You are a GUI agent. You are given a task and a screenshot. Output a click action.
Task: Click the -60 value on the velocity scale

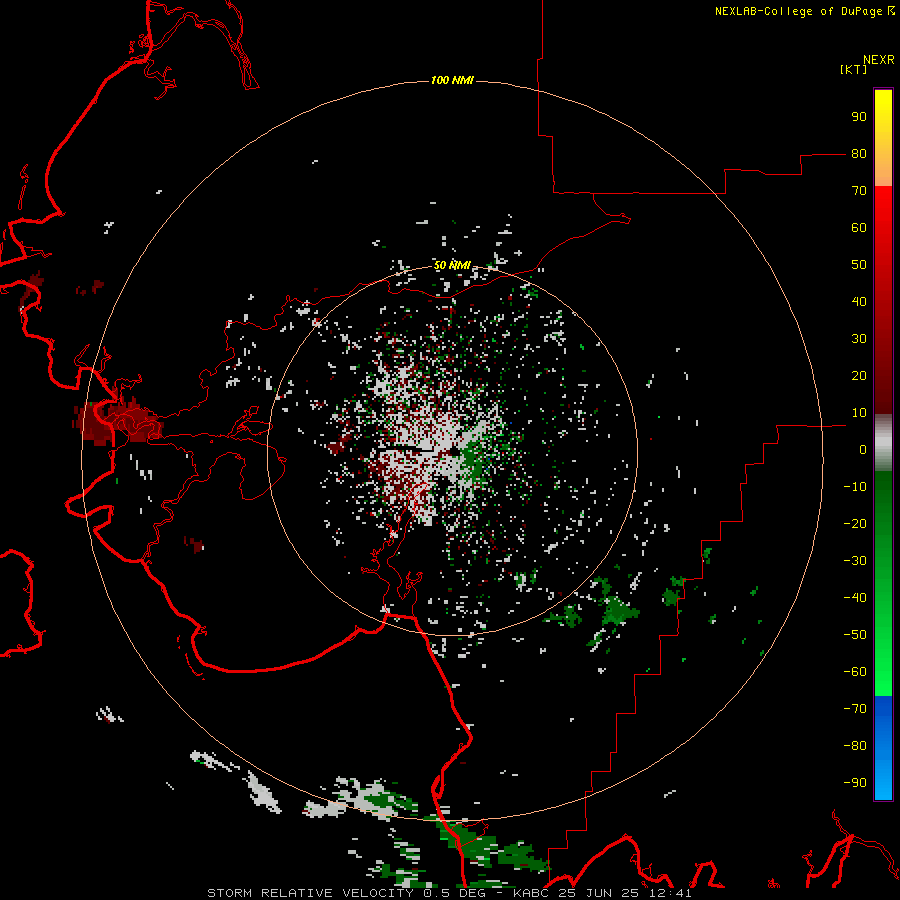click(x=855, y=672)
